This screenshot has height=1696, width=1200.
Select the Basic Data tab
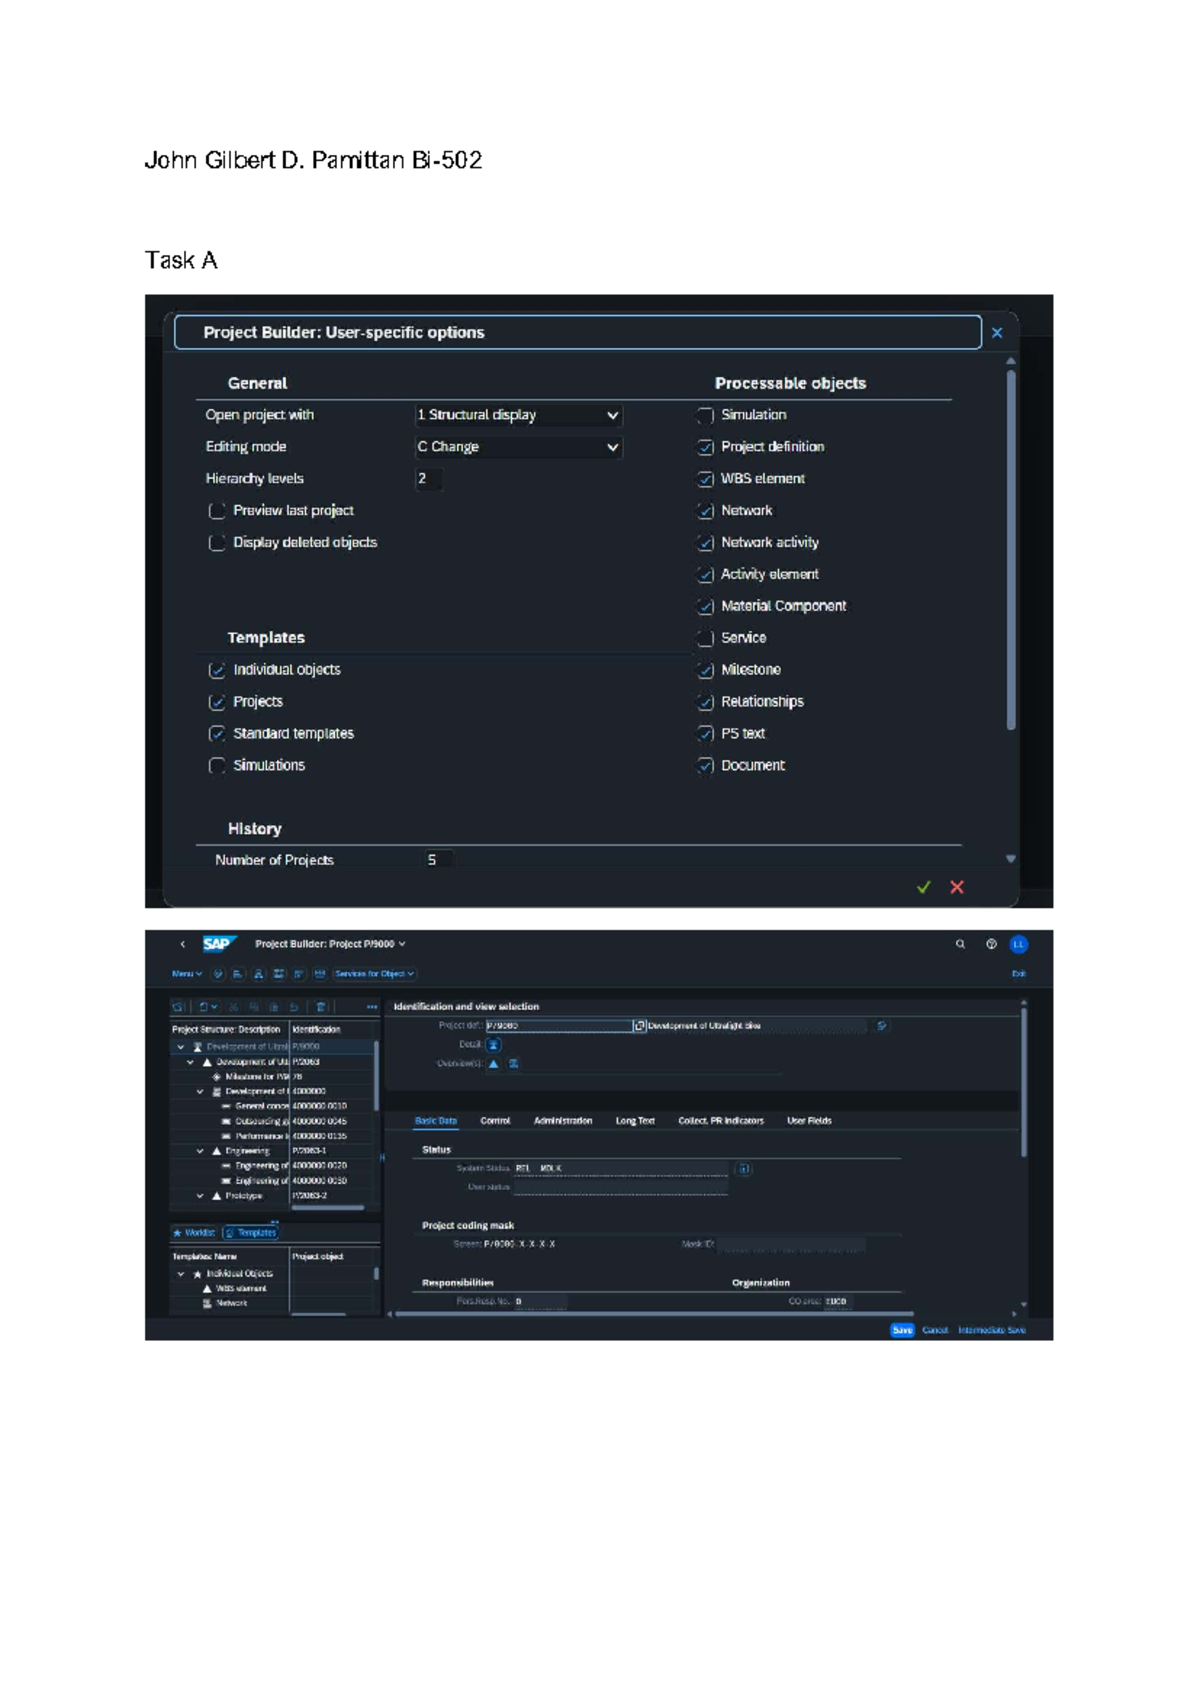[436, 1121]
